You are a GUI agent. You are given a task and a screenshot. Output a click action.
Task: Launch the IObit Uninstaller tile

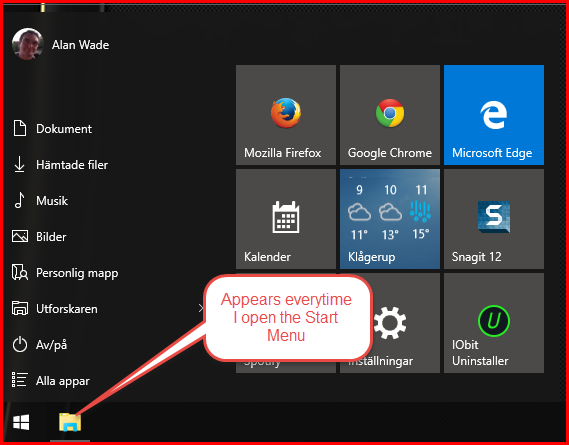pyautogui.click(x=494, y=323)
